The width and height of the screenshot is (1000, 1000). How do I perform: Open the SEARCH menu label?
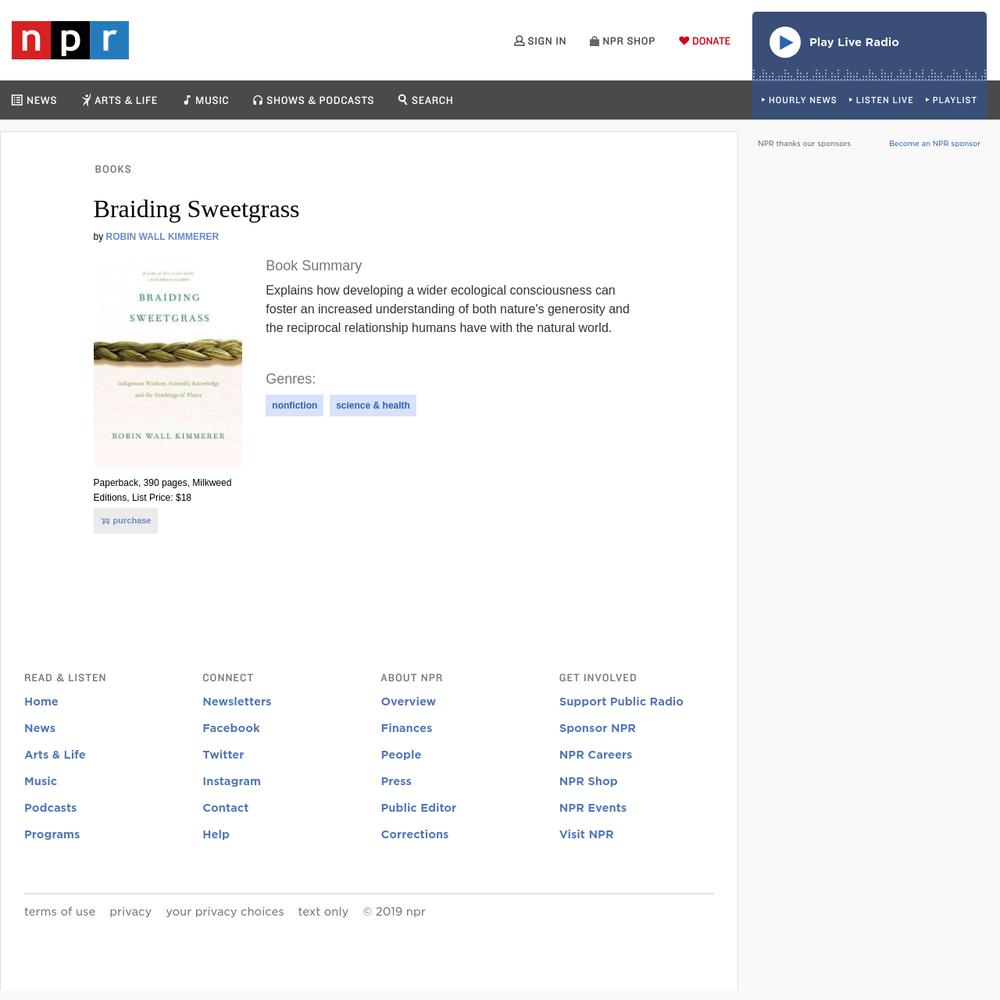432,100
